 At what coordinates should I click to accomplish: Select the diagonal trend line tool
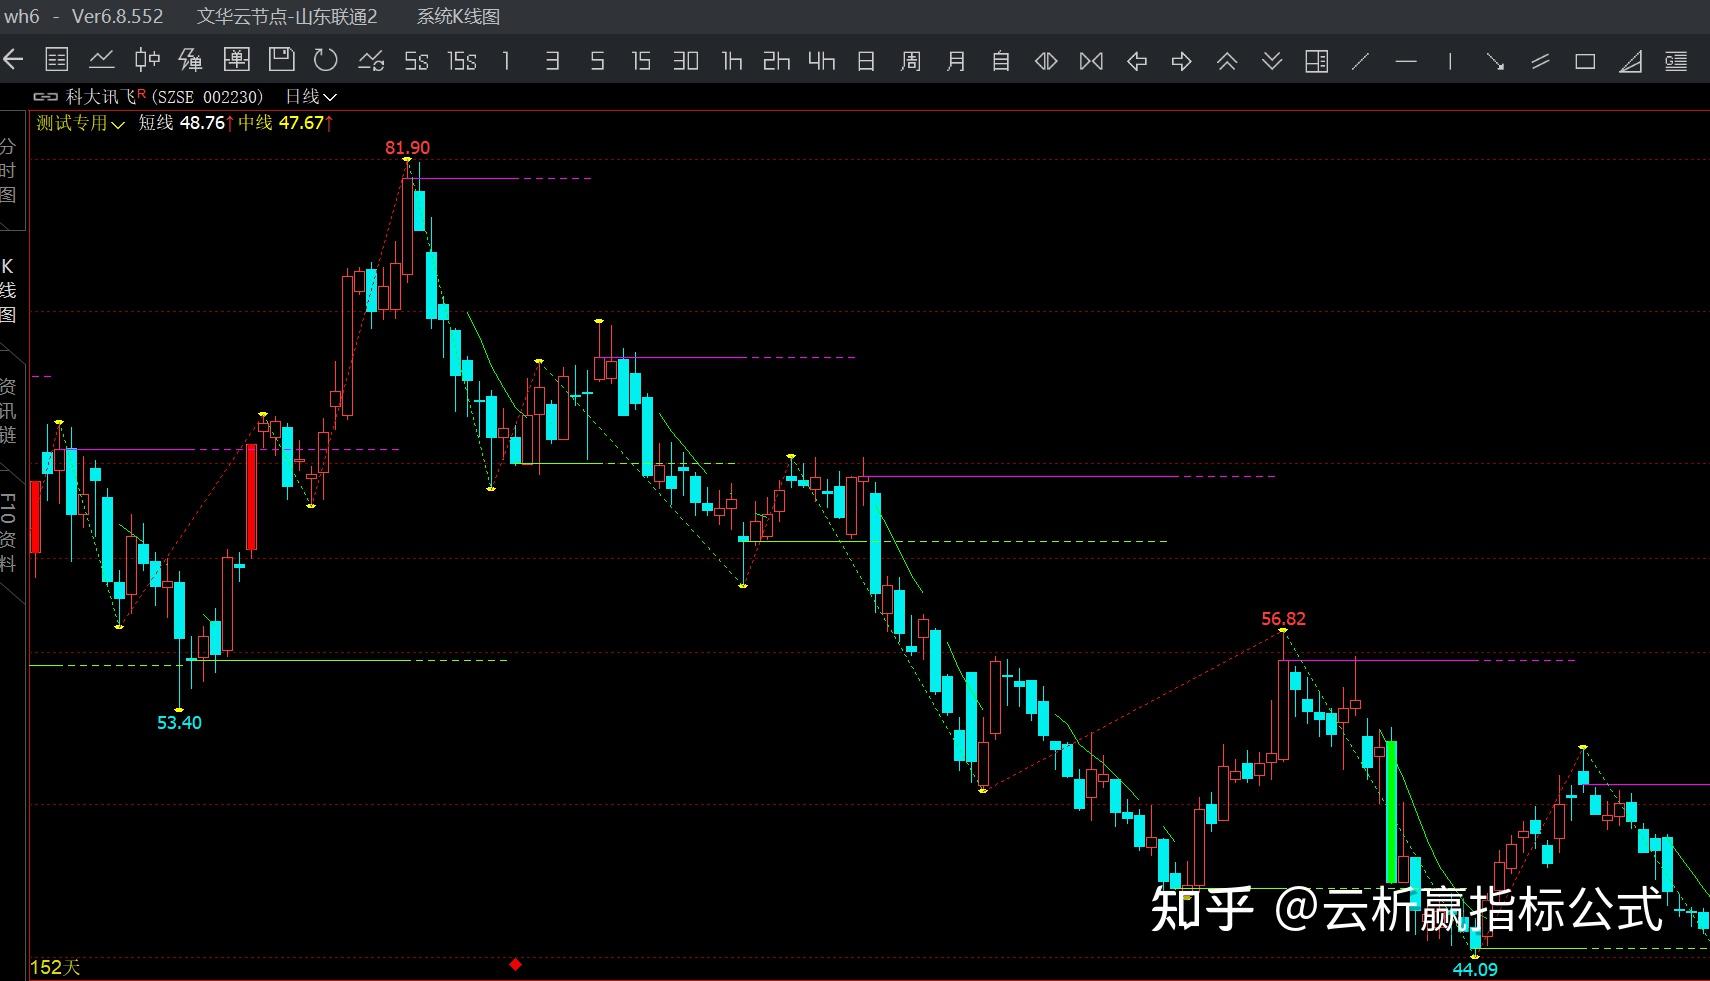coord(1360,61)
